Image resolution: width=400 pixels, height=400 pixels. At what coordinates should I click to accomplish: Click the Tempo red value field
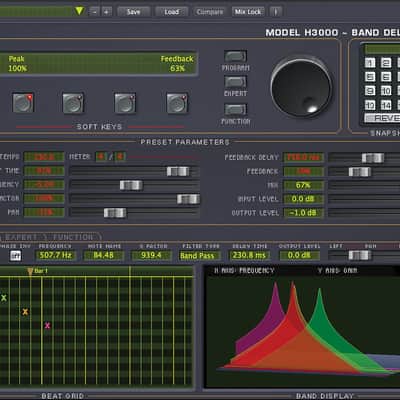44,157
